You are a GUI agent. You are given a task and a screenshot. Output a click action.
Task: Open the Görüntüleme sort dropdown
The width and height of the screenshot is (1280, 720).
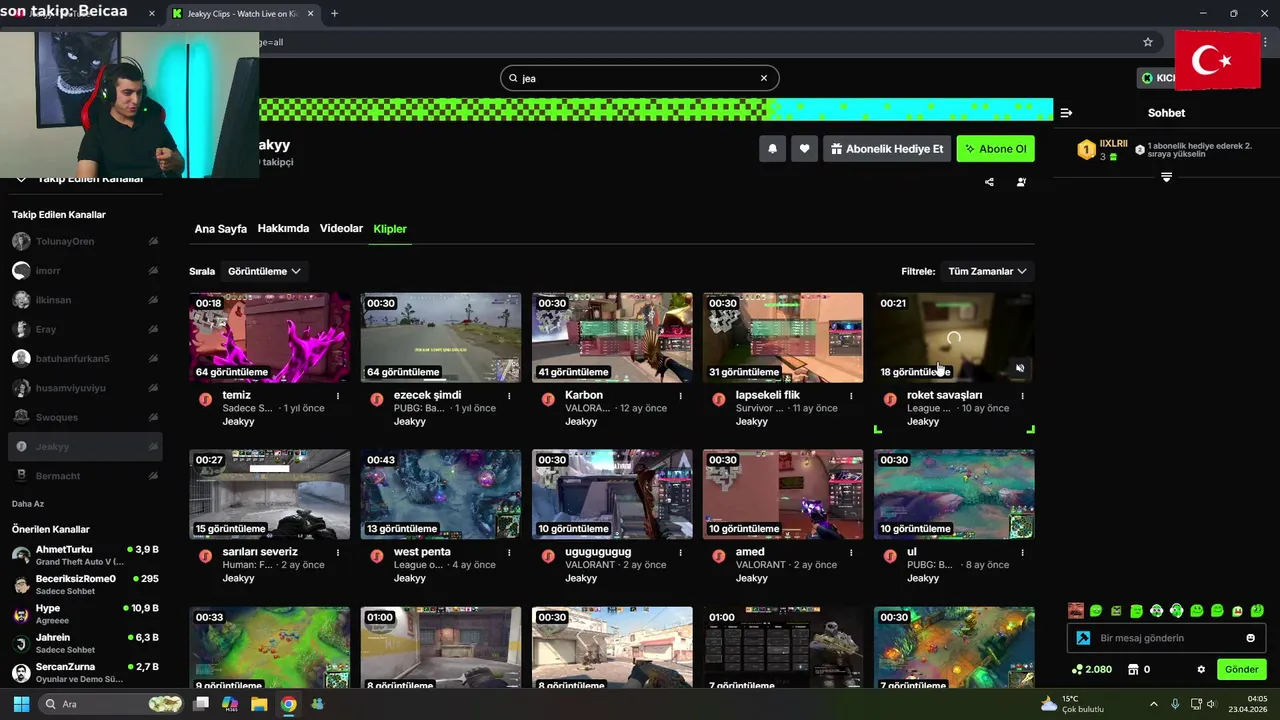pyautogui.click(x=264, y=271)
